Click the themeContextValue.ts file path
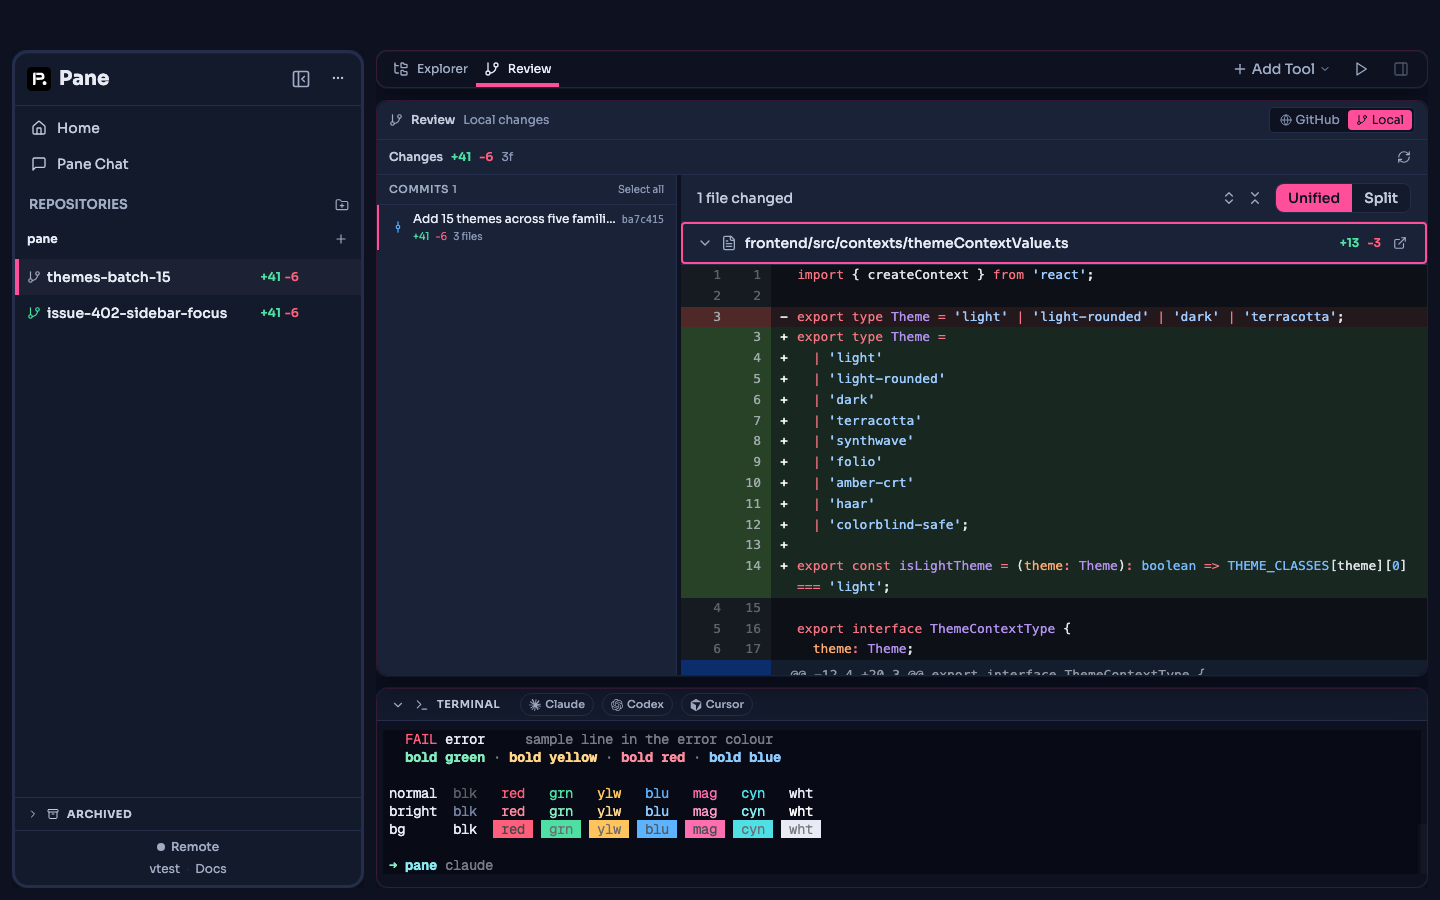Viewport: 1440px width, 900px height. point(906,243)
